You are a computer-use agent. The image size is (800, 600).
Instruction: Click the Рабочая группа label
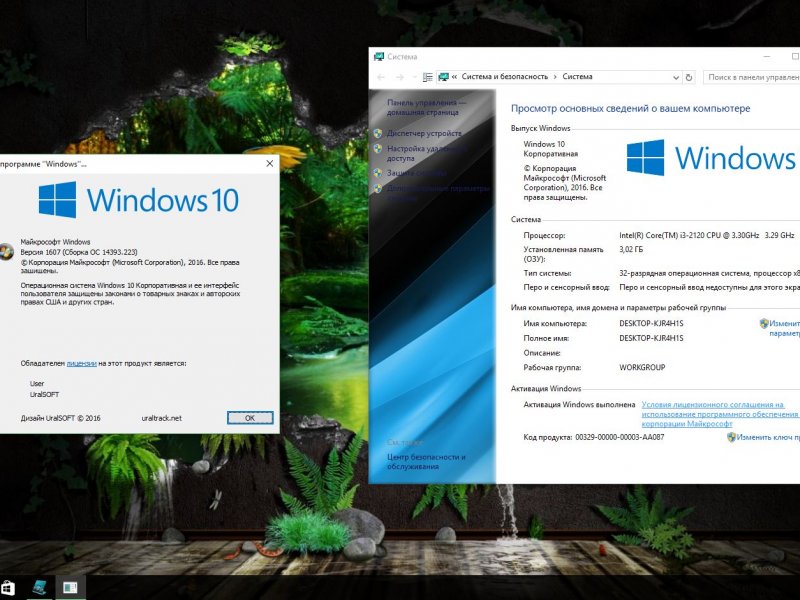click(x=552, y=367)
